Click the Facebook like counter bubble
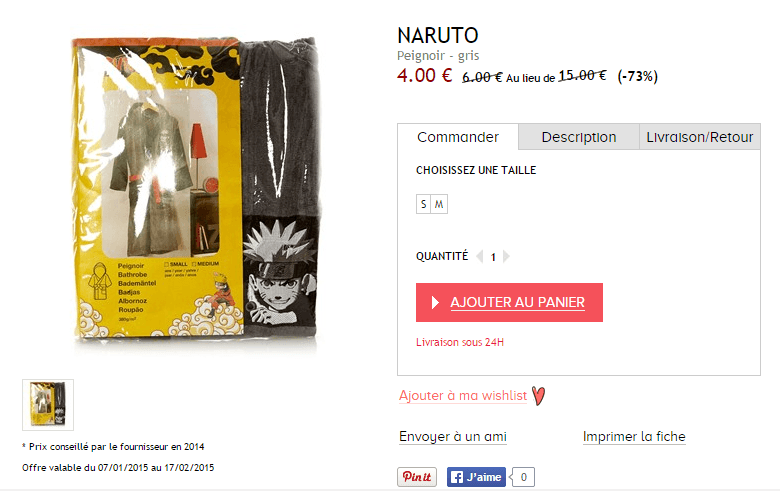Viewport: 780px width, 491px height. (x=523, y=477)
